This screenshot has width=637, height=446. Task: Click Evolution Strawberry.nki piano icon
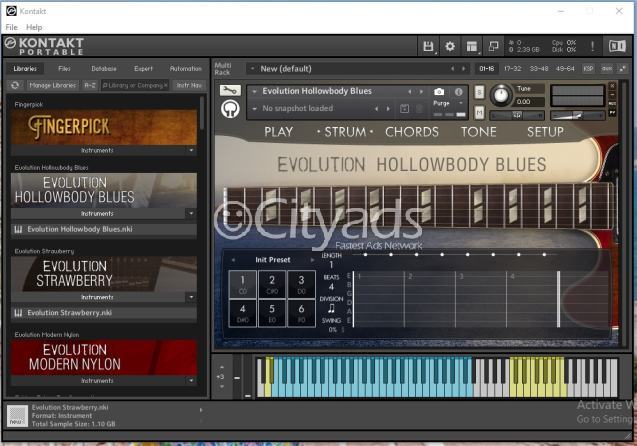pyautogui.click(x=18, y=313)
